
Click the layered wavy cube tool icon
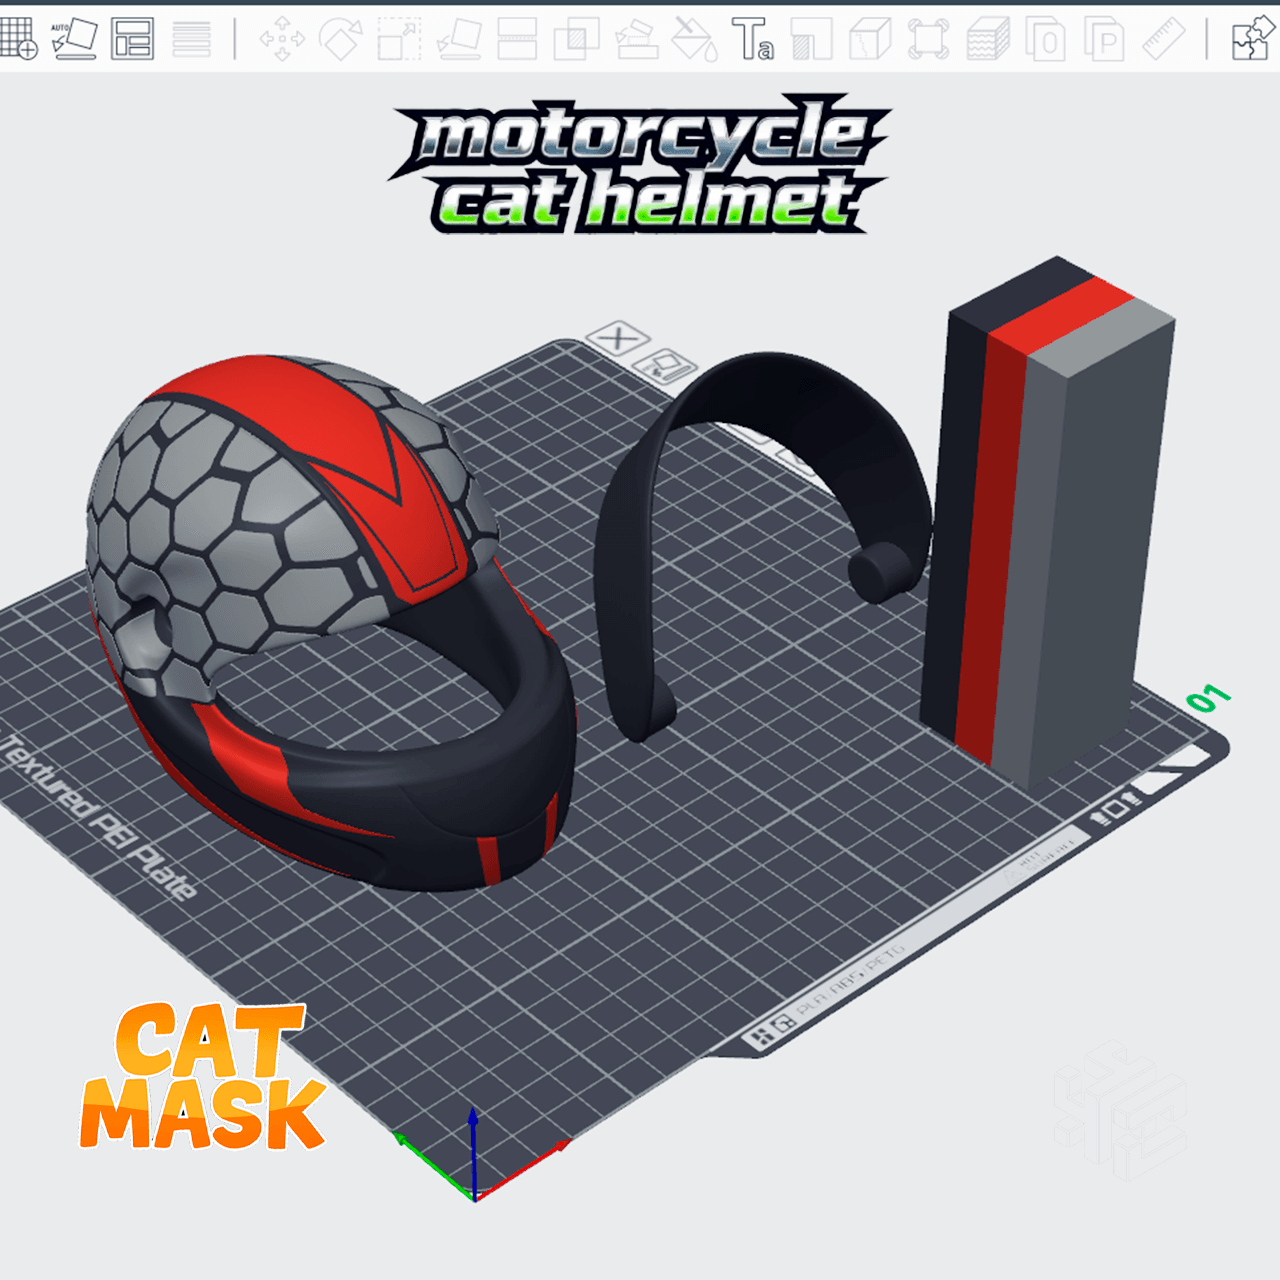pos(988,40)
